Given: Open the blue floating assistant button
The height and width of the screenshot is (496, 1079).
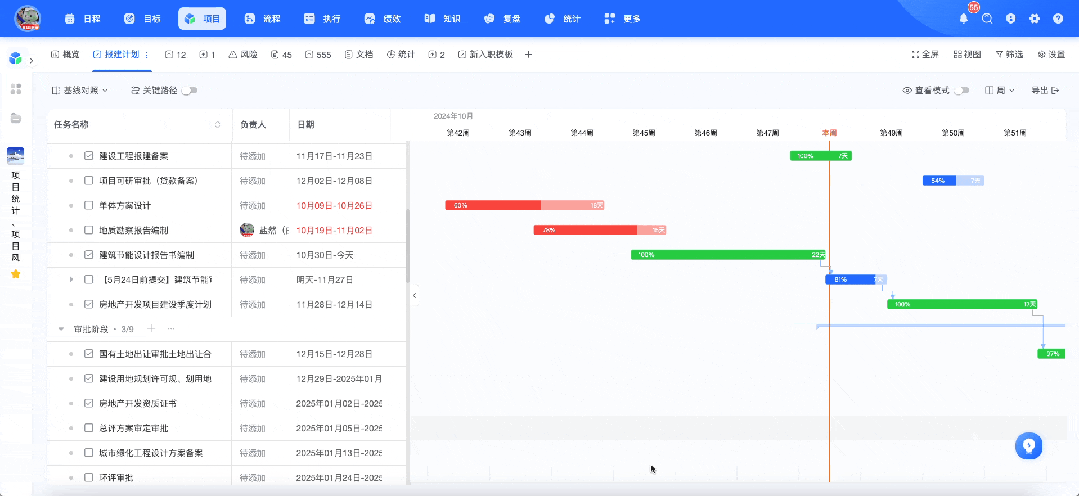Looking at the screenshot, I should coord(1029,446).
